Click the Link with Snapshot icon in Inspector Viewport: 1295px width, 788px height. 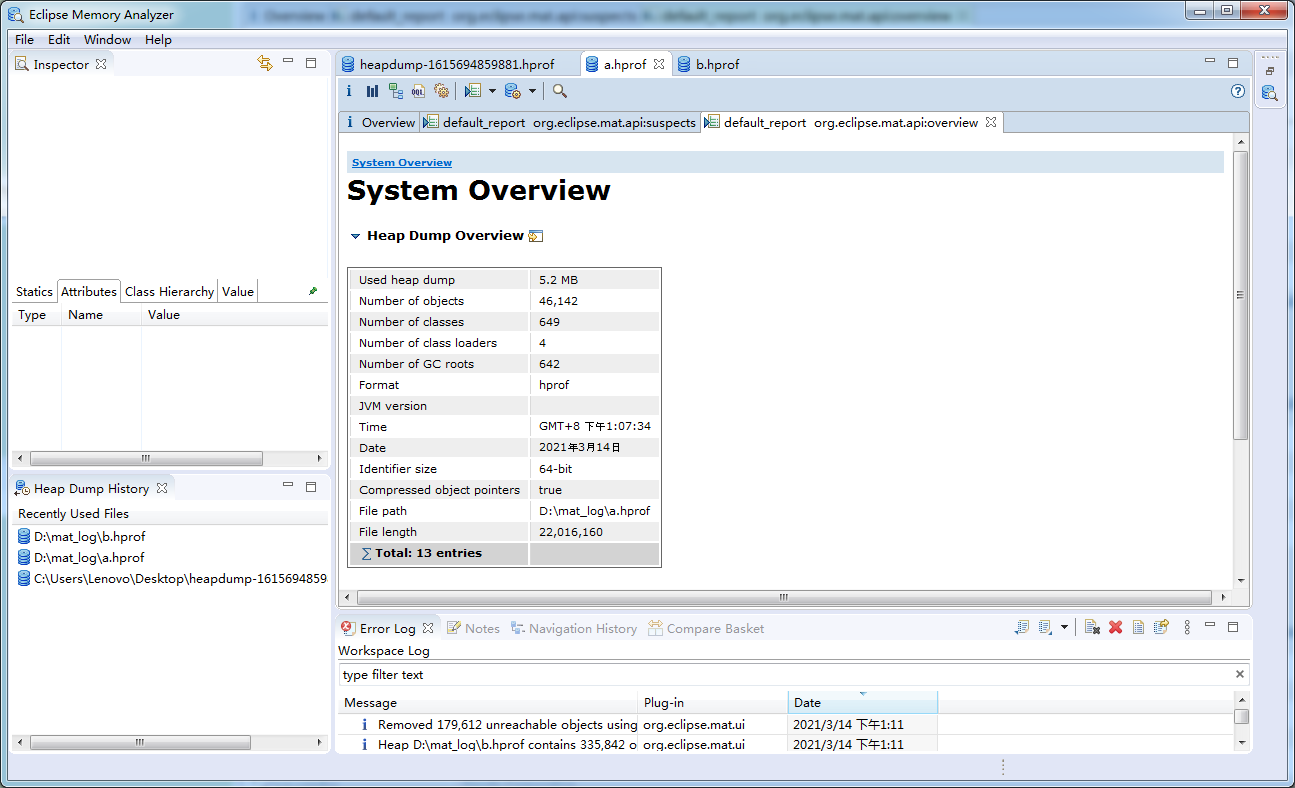click(265, 63)
